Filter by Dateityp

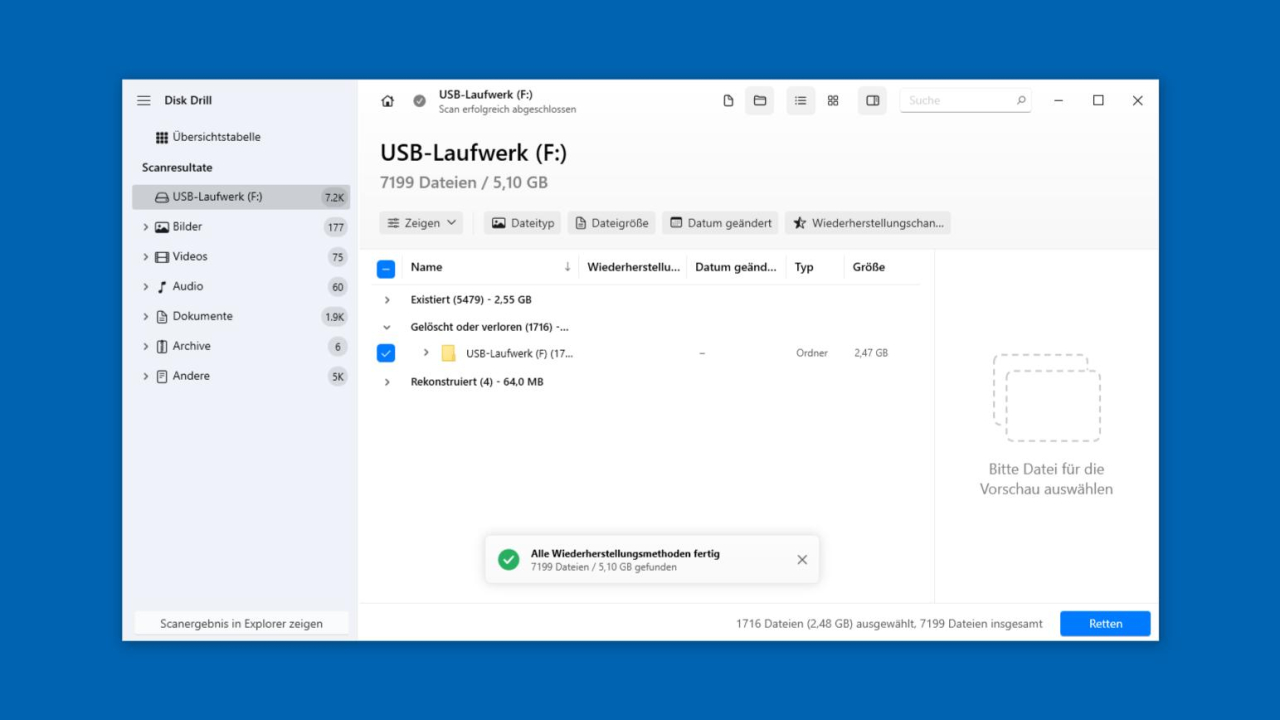click(522, 223)
